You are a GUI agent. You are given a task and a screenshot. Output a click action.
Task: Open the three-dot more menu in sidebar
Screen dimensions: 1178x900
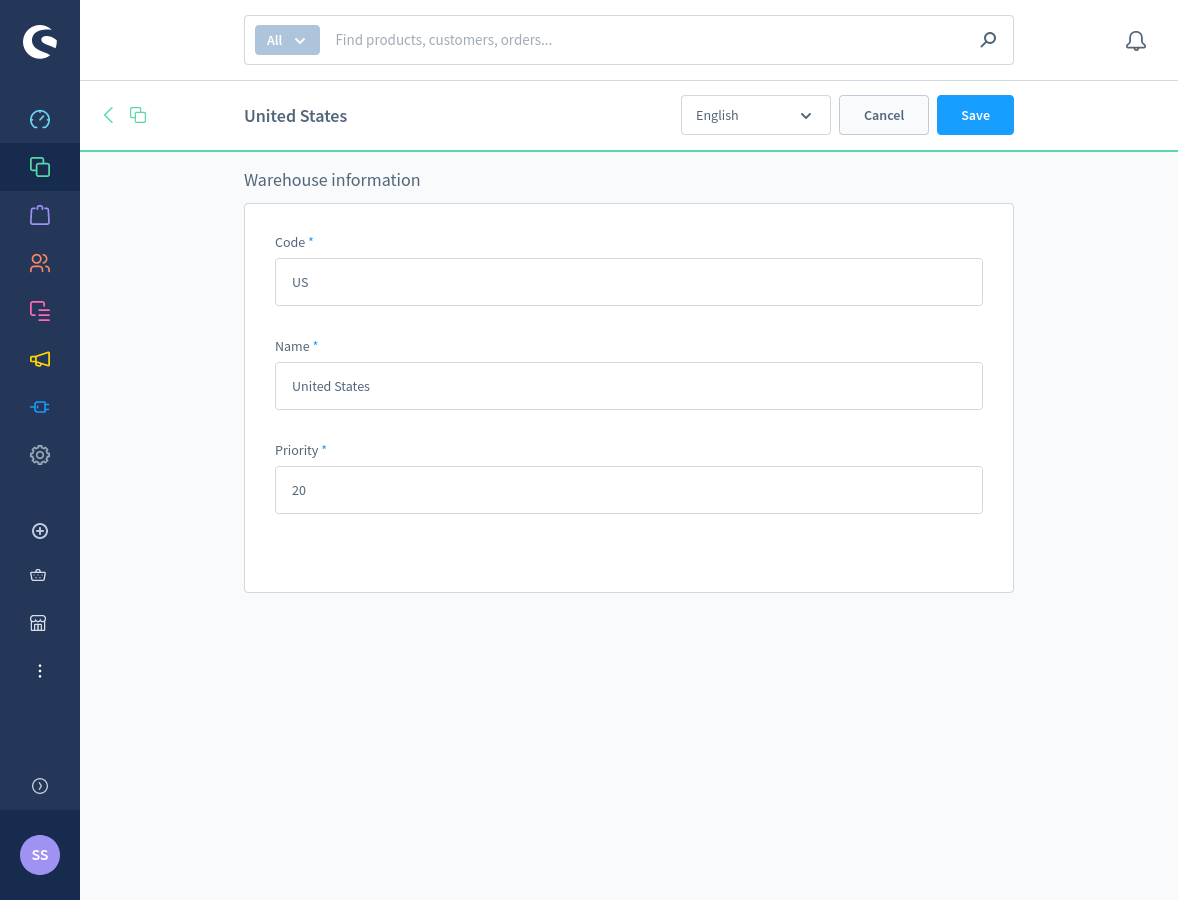pos(40,671)
